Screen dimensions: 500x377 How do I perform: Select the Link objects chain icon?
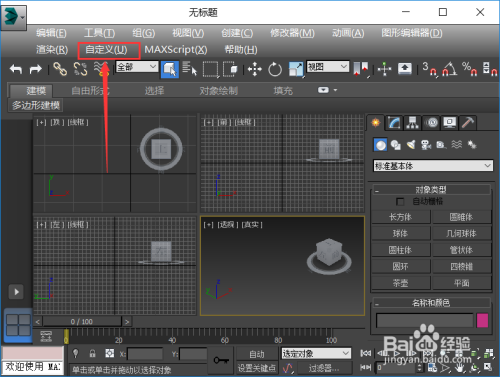[x=60, y=69]
